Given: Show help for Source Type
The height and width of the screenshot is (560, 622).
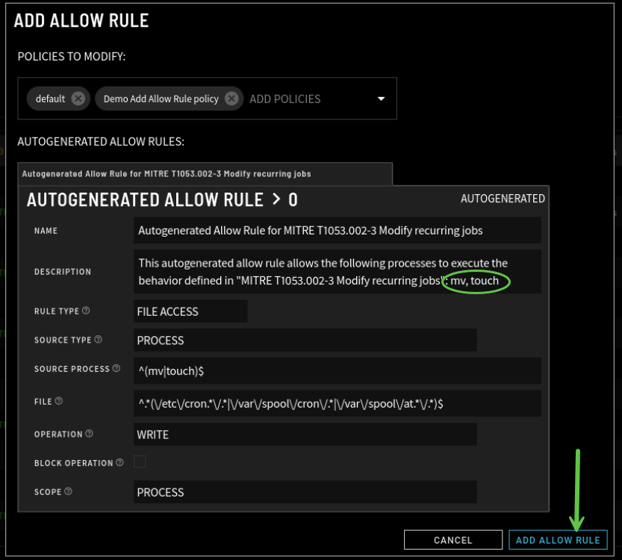Looking at the screenshot, I should 98,339.
